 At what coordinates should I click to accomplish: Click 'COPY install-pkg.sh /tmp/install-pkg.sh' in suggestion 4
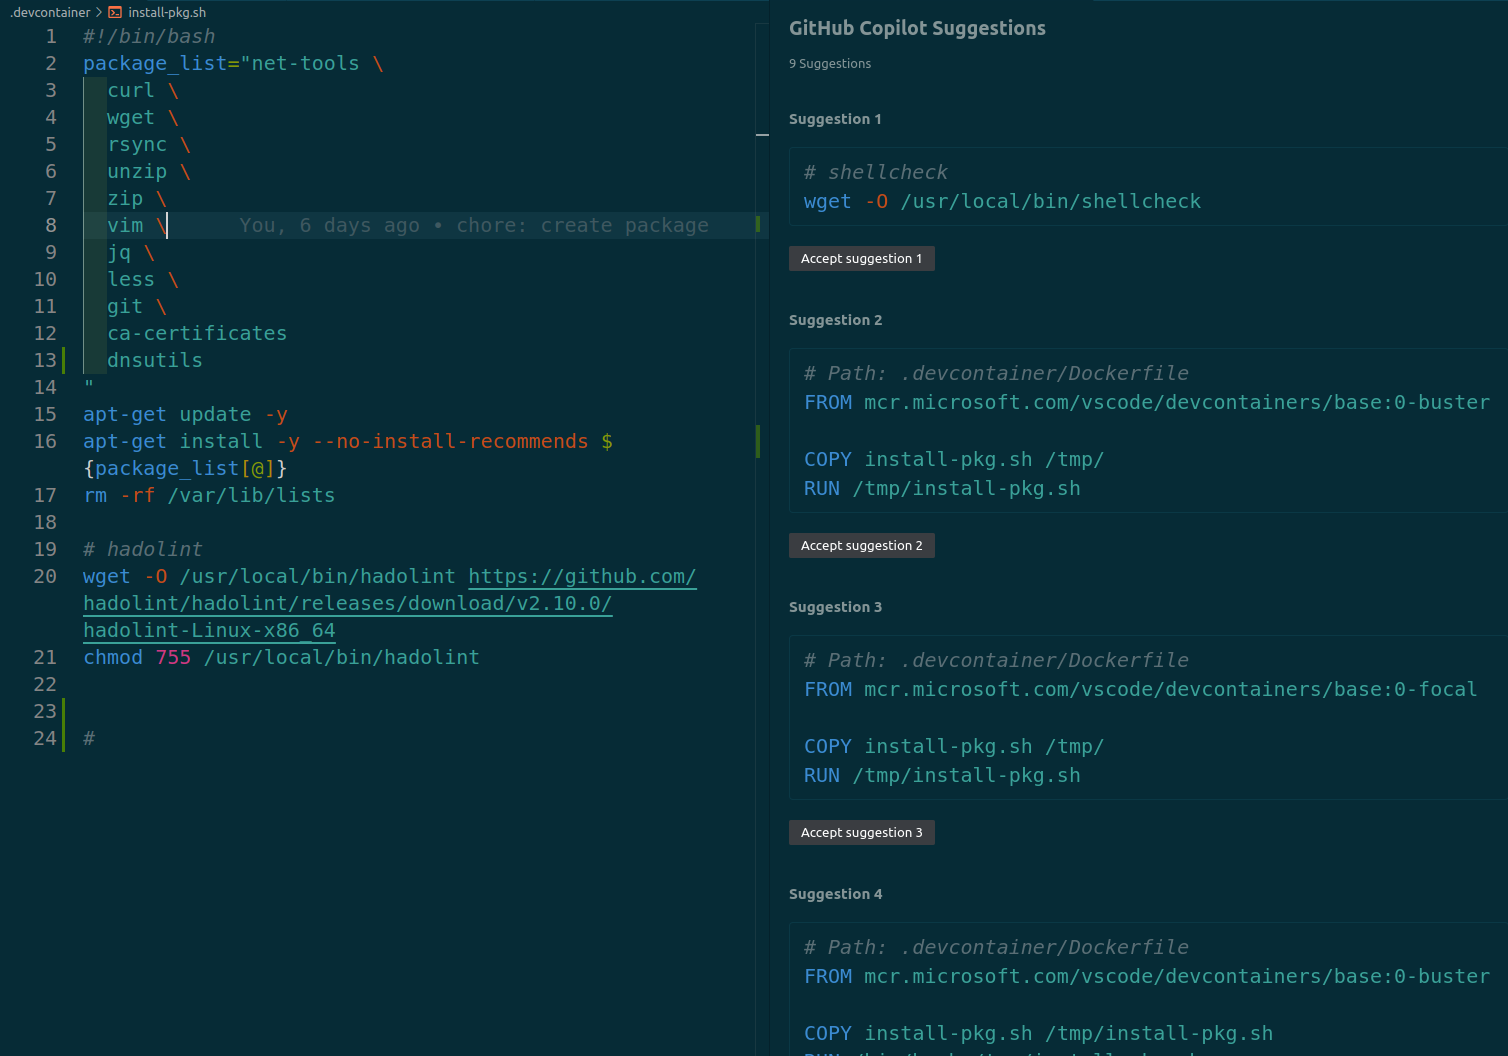coord(1038,1033)
